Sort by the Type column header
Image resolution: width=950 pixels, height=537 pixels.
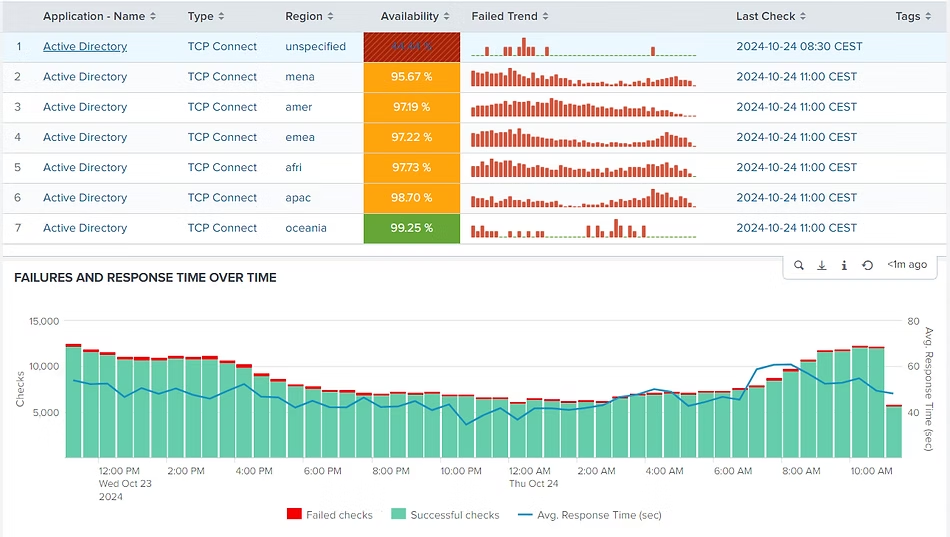click(206, 16)
